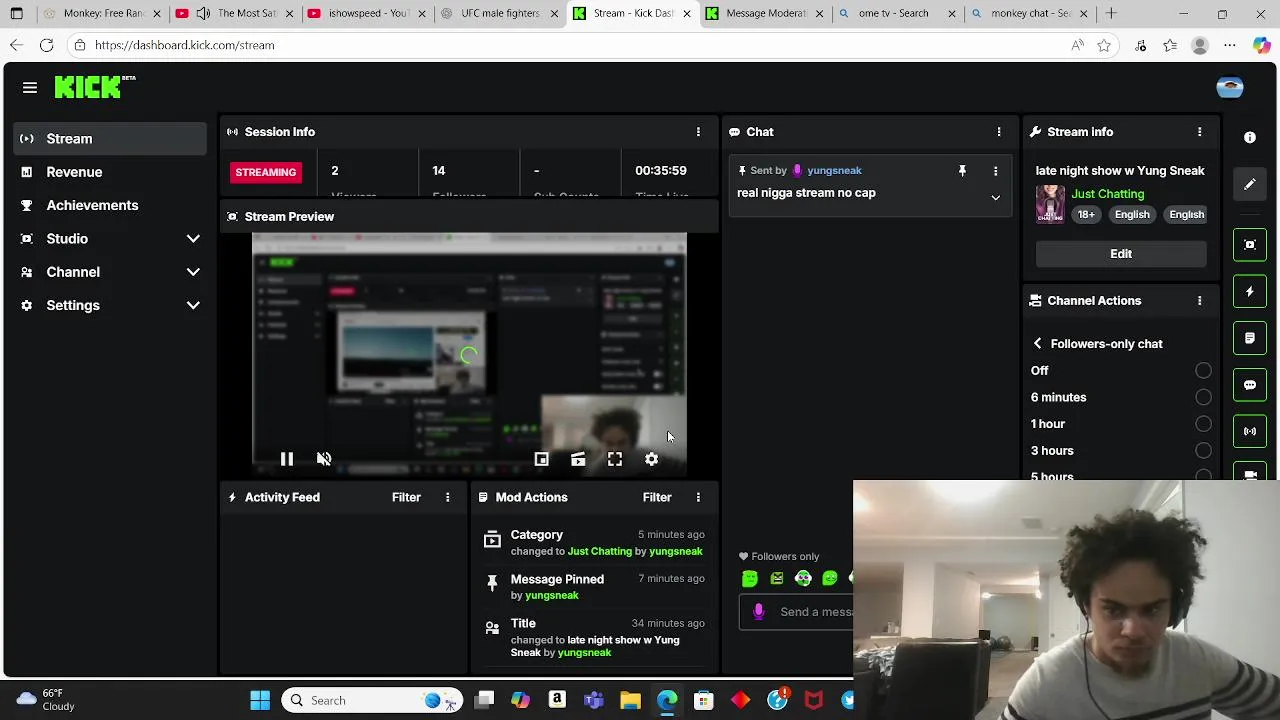Unpin the pinned chat message with pin icon
Screen dimensions: 1280x720
[x=962, y=171]
